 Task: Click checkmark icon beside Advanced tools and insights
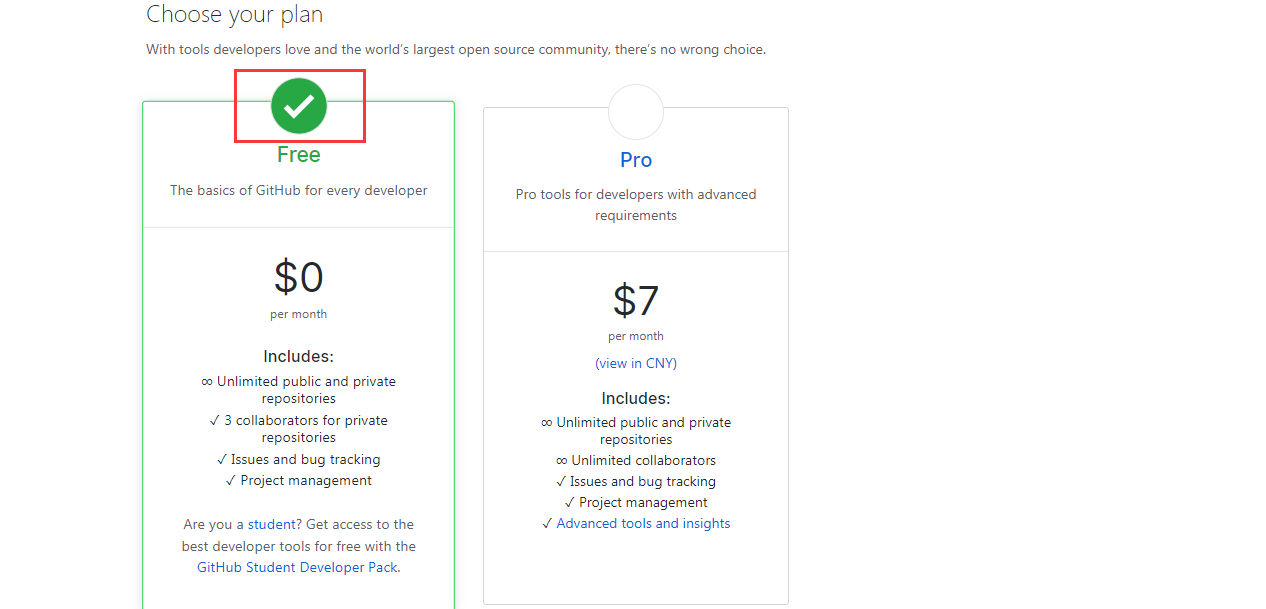click(547, 524)
